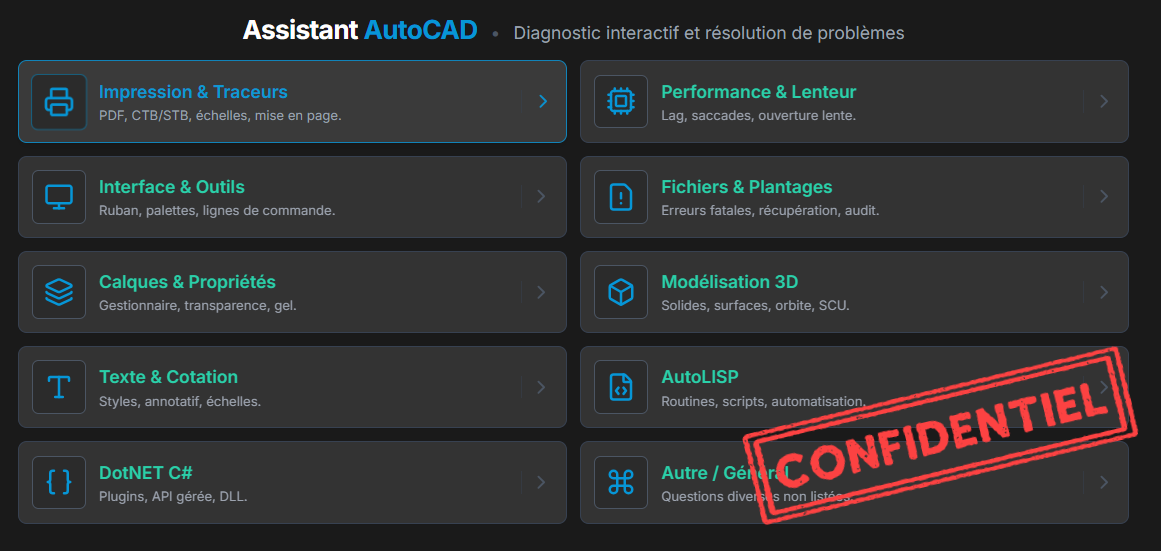The image size is (1161, 551).
Task: Select the T text icon for Texte & Cotation
Action: (59, 387)
